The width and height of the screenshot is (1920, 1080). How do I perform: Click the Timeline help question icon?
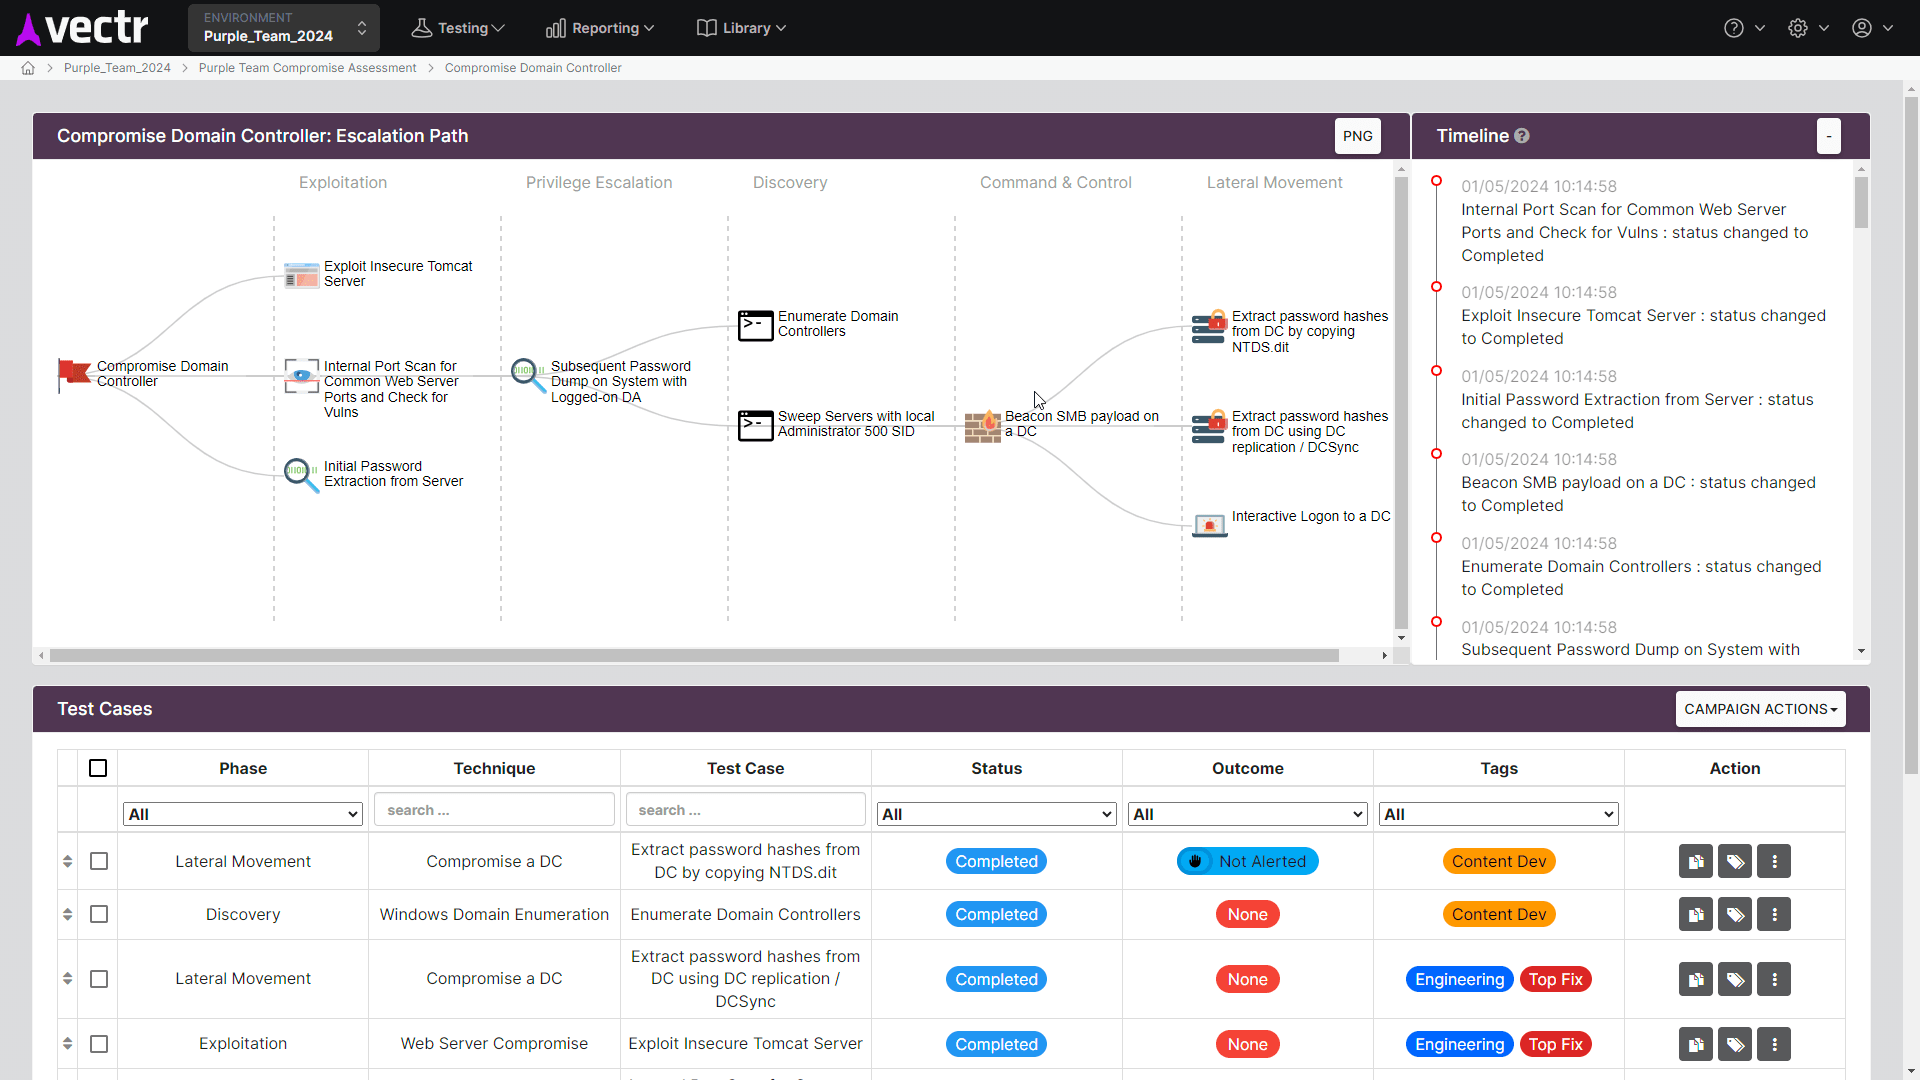pyautogui.click(x=1522, y=136)
